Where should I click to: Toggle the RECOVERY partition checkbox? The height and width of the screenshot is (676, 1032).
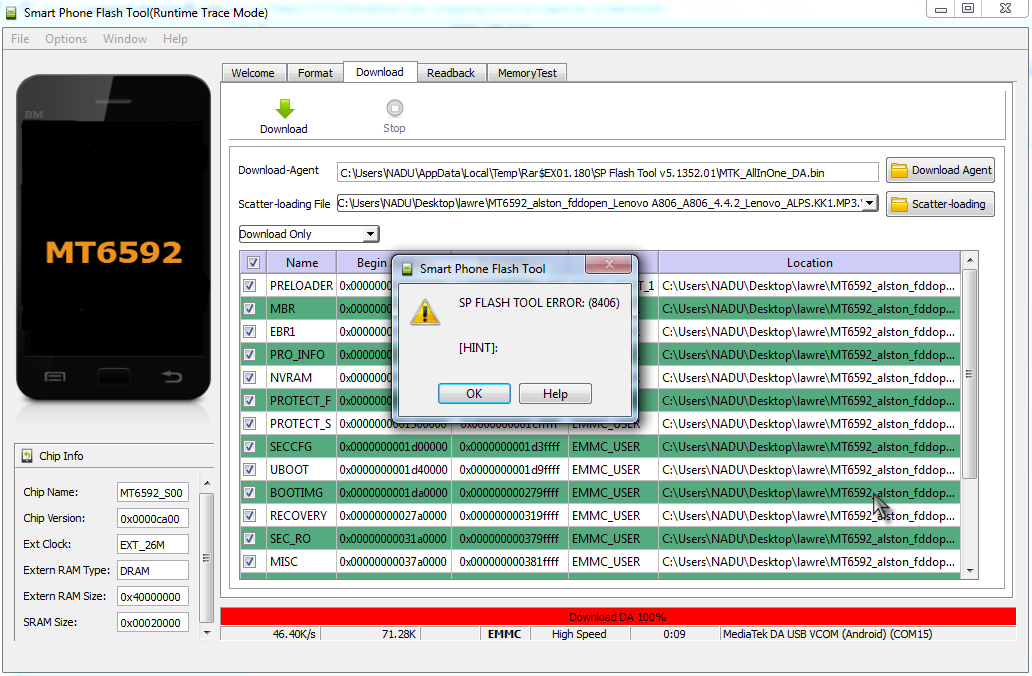(x=250, y=516)
